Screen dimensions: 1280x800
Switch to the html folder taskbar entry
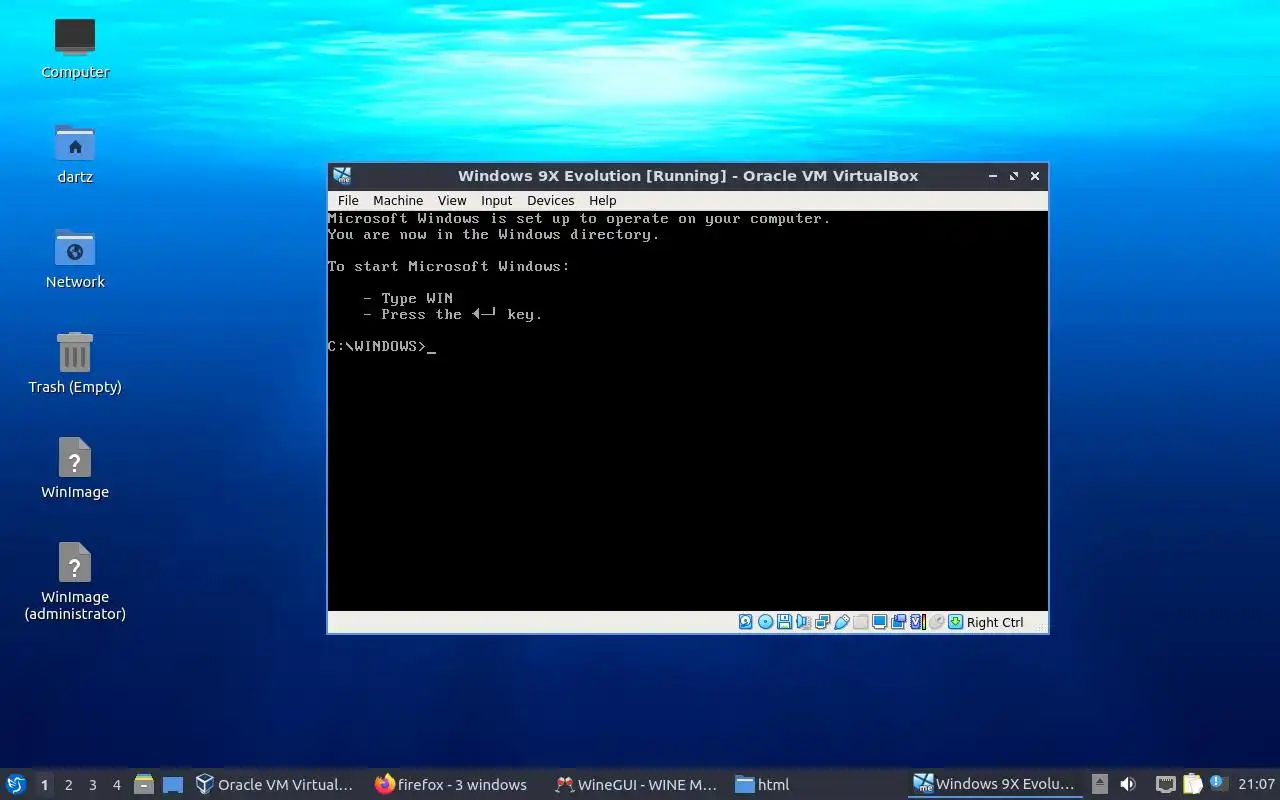click(762, 785)
